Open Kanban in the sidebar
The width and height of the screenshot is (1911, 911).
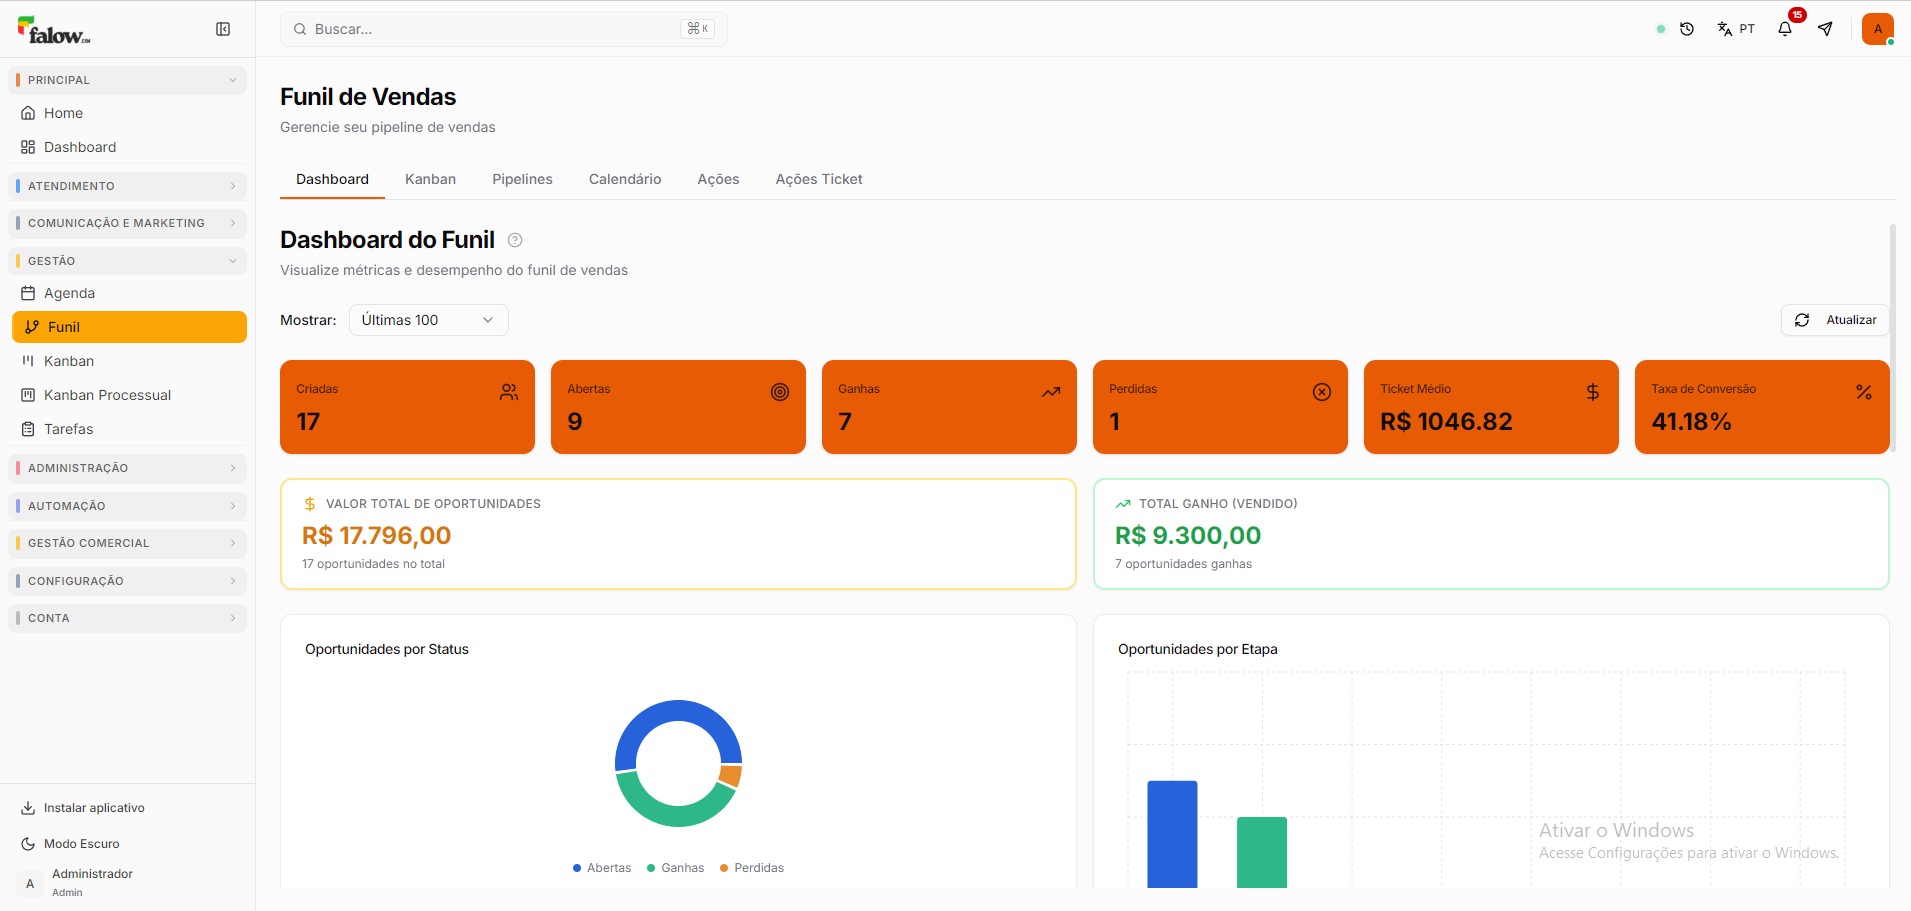pyautogui.click(x=128, y=361)
